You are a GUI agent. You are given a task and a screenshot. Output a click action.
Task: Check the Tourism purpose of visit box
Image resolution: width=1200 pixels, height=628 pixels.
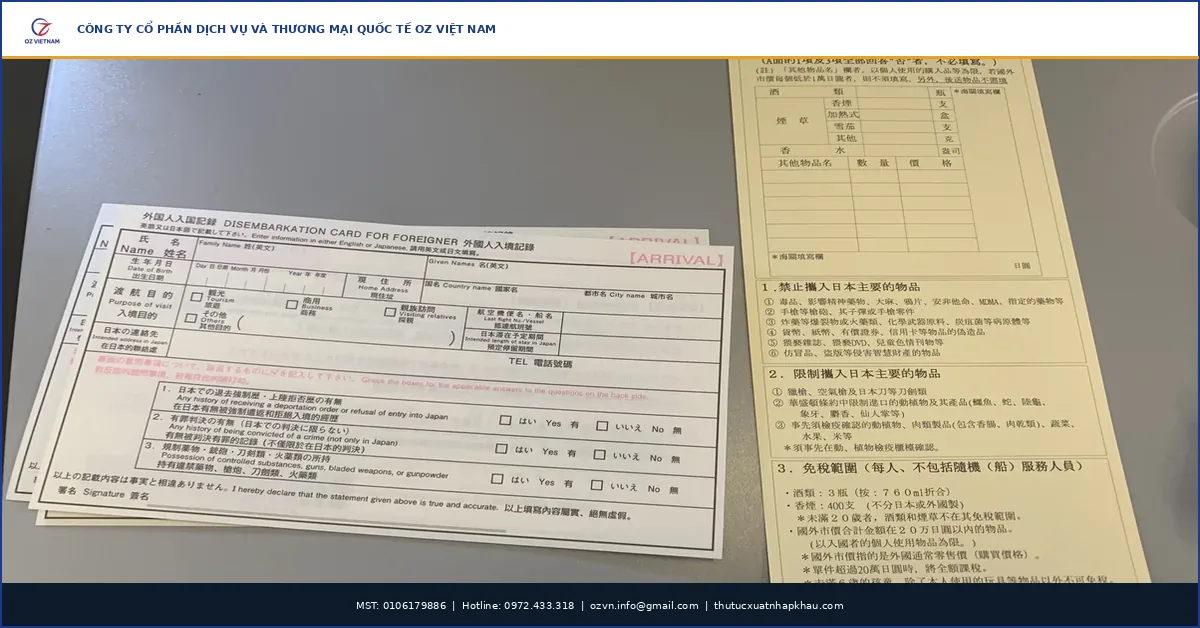tap(196, 296)
